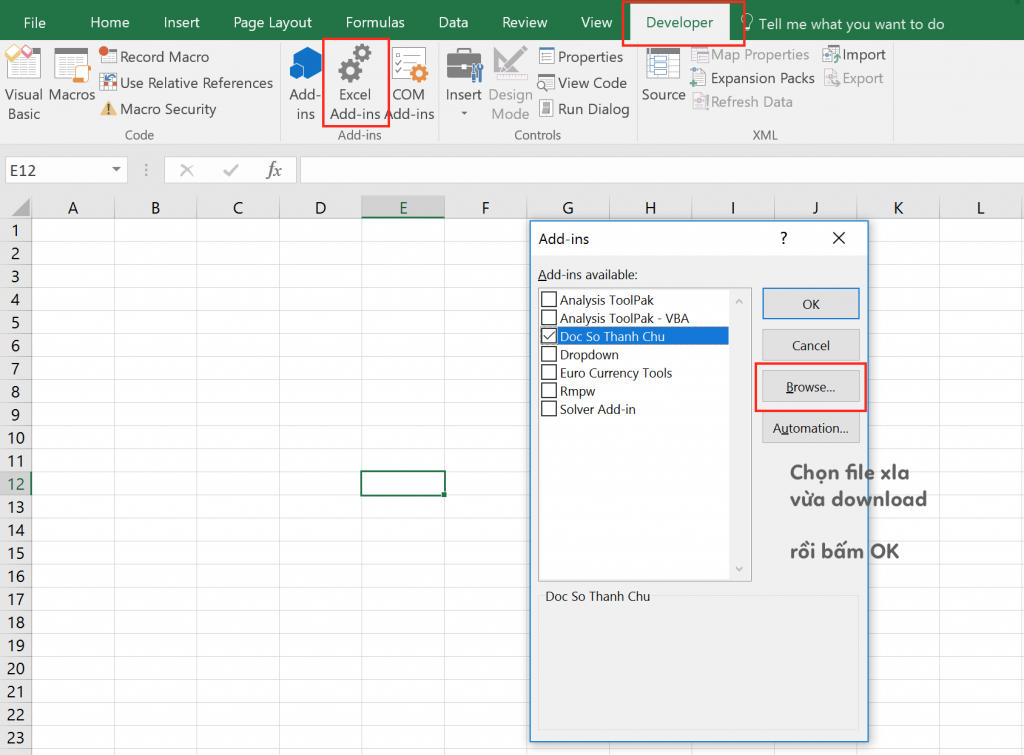Click Cancel in Add-ins dialog
Screen dimensions: 1024x755
point(810,345)
